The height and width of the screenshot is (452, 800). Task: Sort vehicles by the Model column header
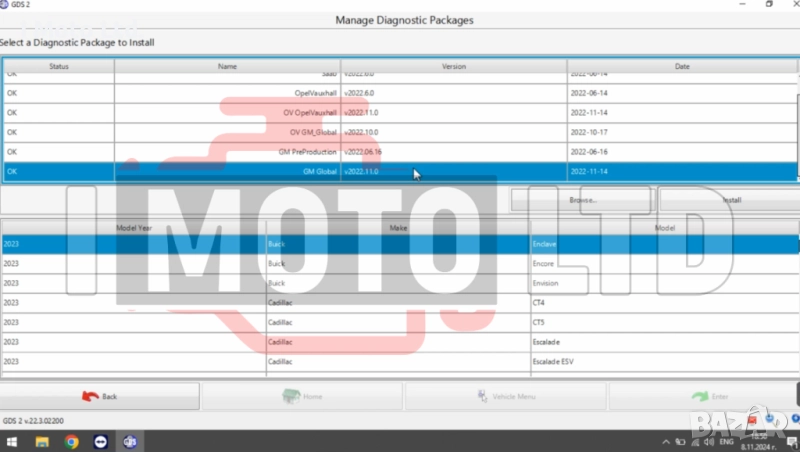pyautogui.click(x=664, y=228)
